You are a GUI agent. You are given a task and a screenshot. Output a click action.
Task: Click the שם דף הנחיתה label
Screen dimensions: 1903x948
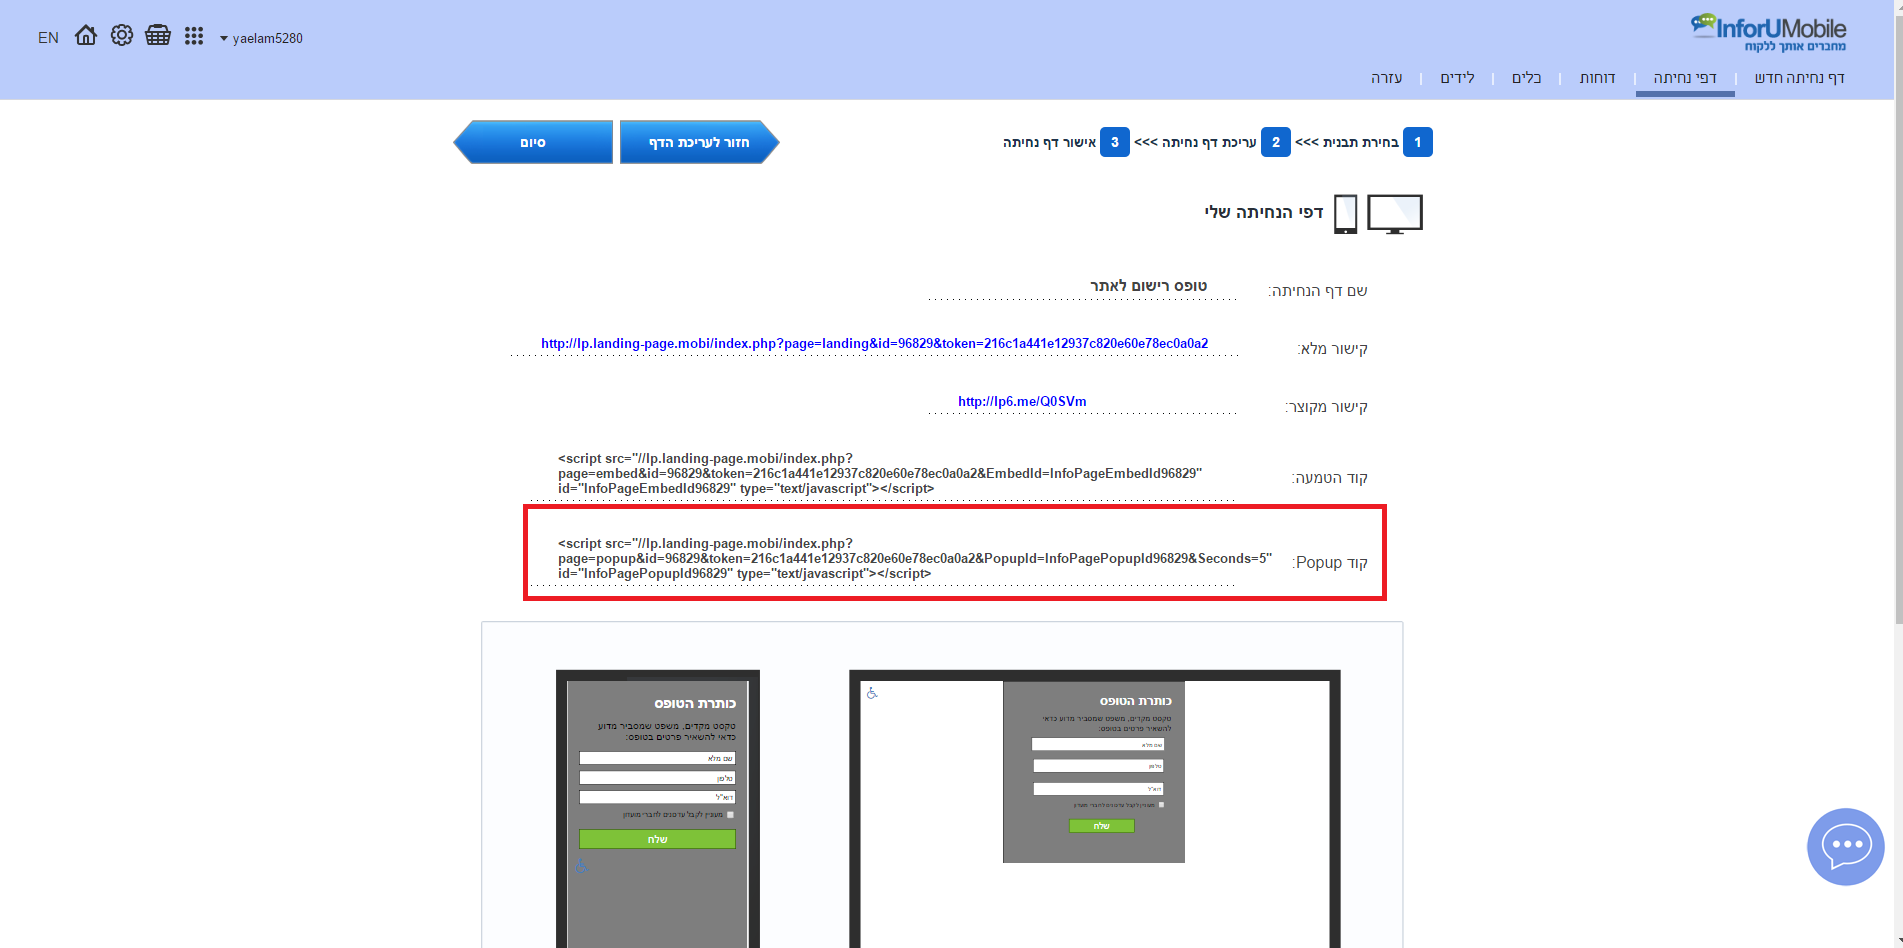1318,291
